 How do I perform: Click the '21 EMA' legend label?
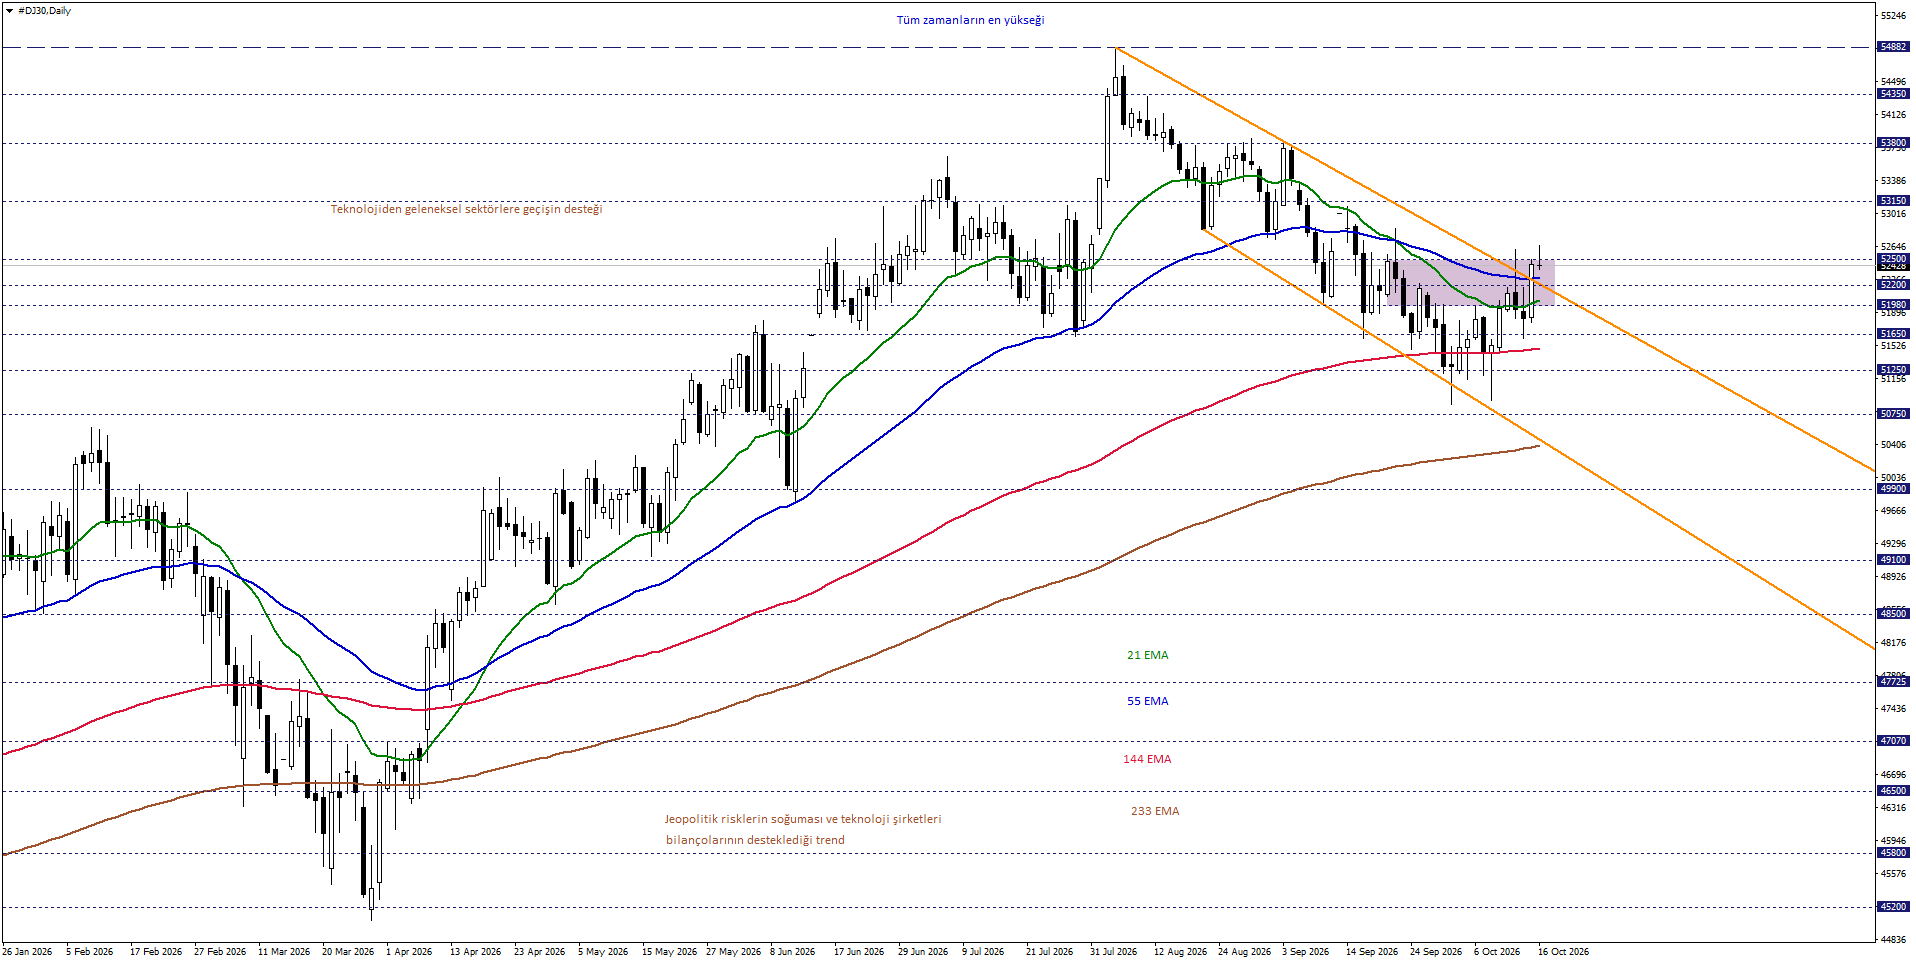click(x=1148, y=655)
